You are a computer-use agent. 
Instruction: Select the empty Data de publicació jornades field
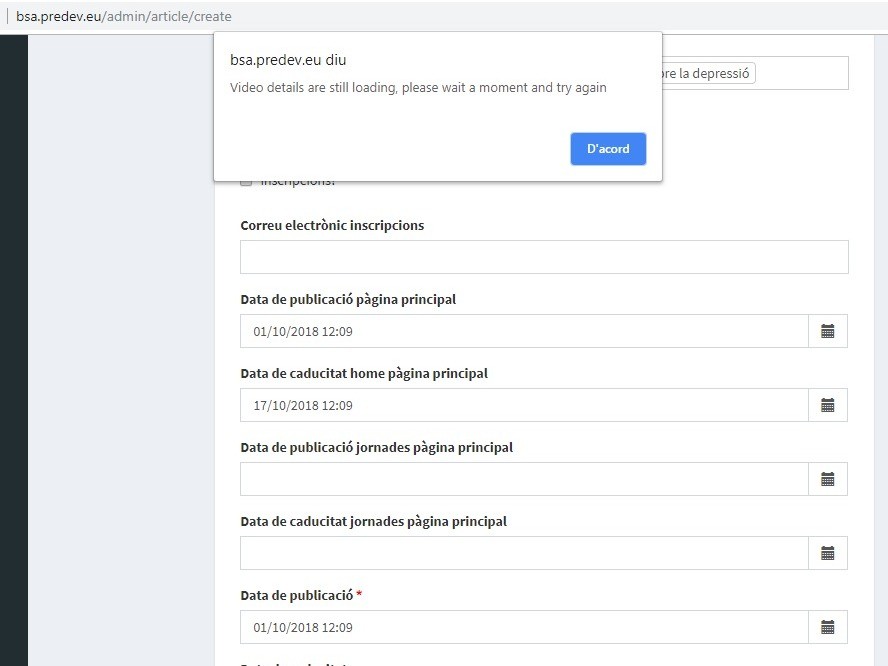click(524, 479)
